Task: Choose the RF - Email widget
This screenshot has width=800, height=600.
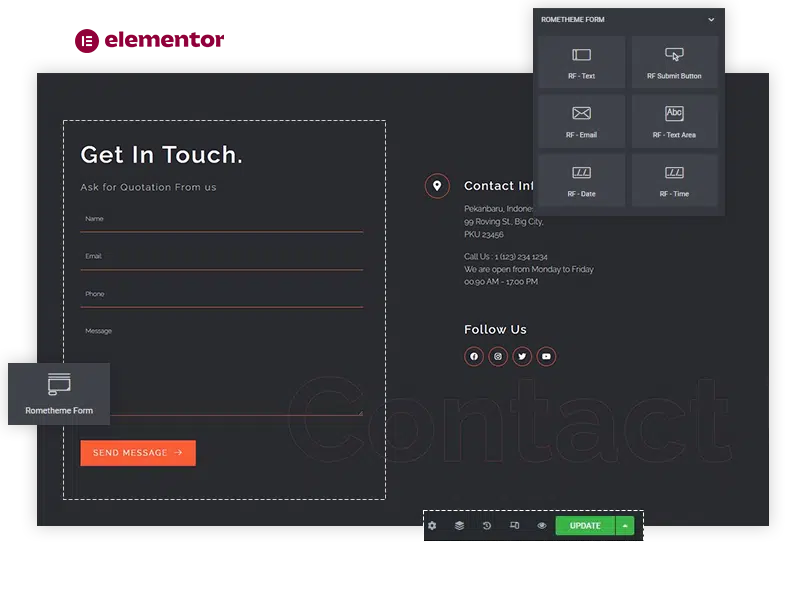Action: 581,121
